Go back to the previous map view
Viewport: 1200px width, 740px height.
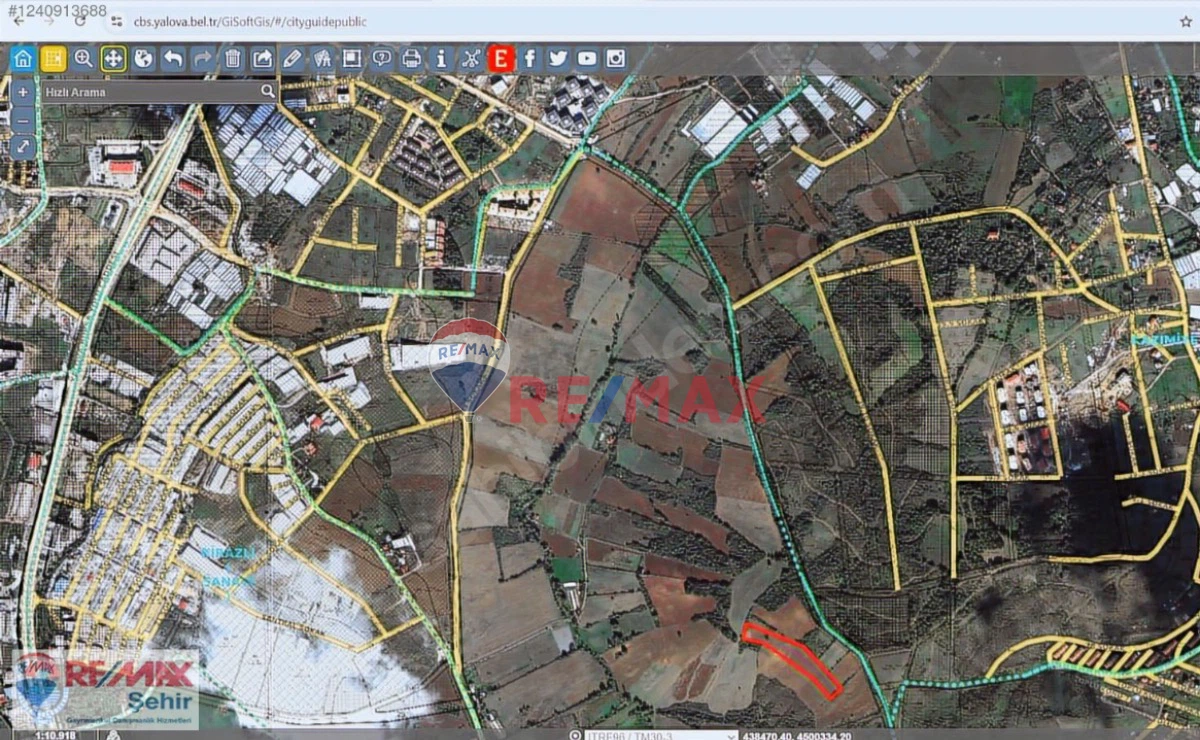click(x=173, y=59)
